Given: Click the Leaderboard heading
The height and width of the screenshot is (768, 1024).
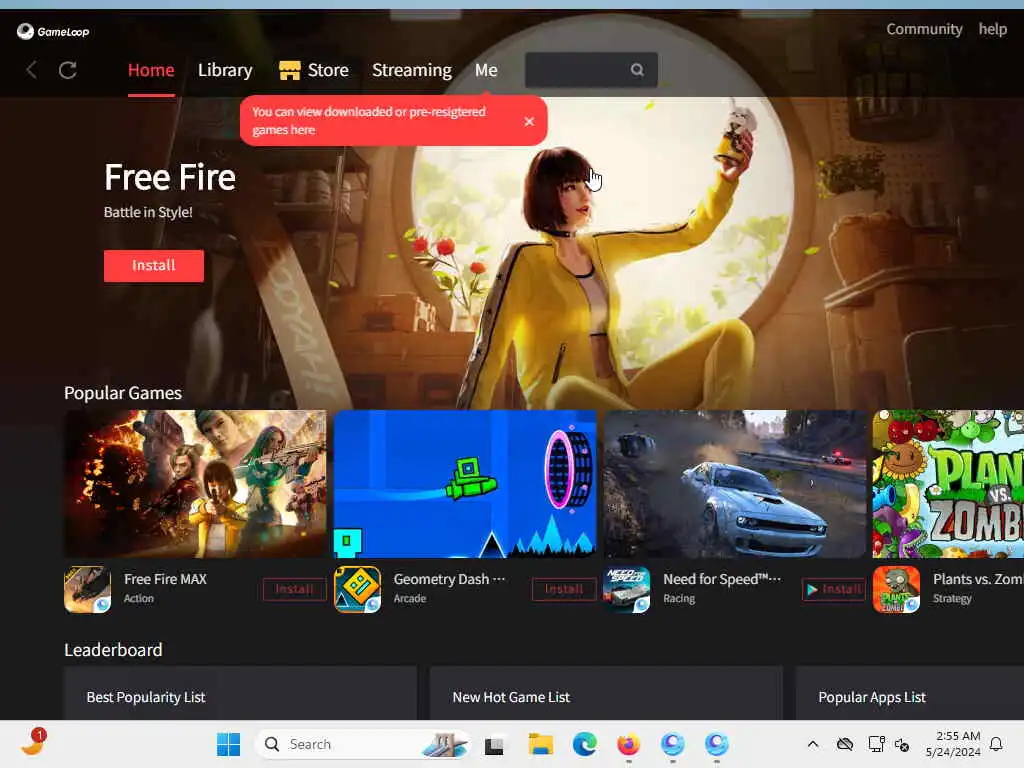Looking at the screenshot, I should tap(113, 650).
